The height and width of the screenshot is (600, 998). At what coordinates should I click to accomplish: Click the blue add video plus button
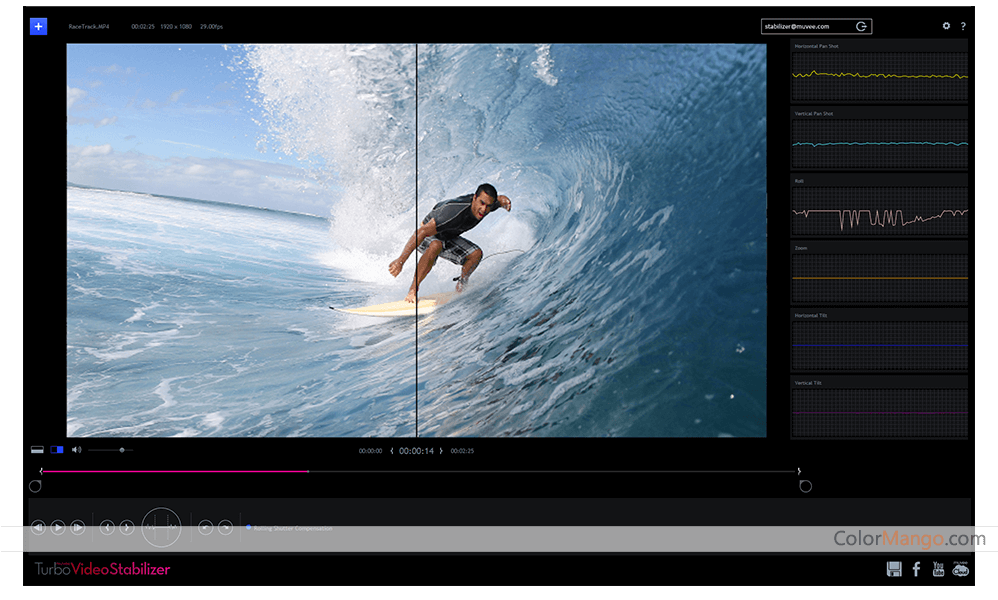(x=38, y=26)
